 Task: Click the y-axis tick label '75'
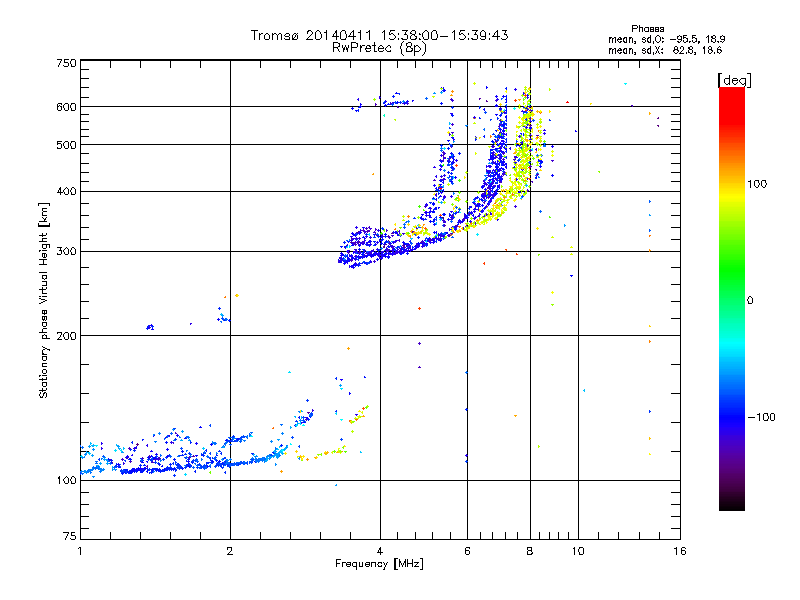[70, 536]
